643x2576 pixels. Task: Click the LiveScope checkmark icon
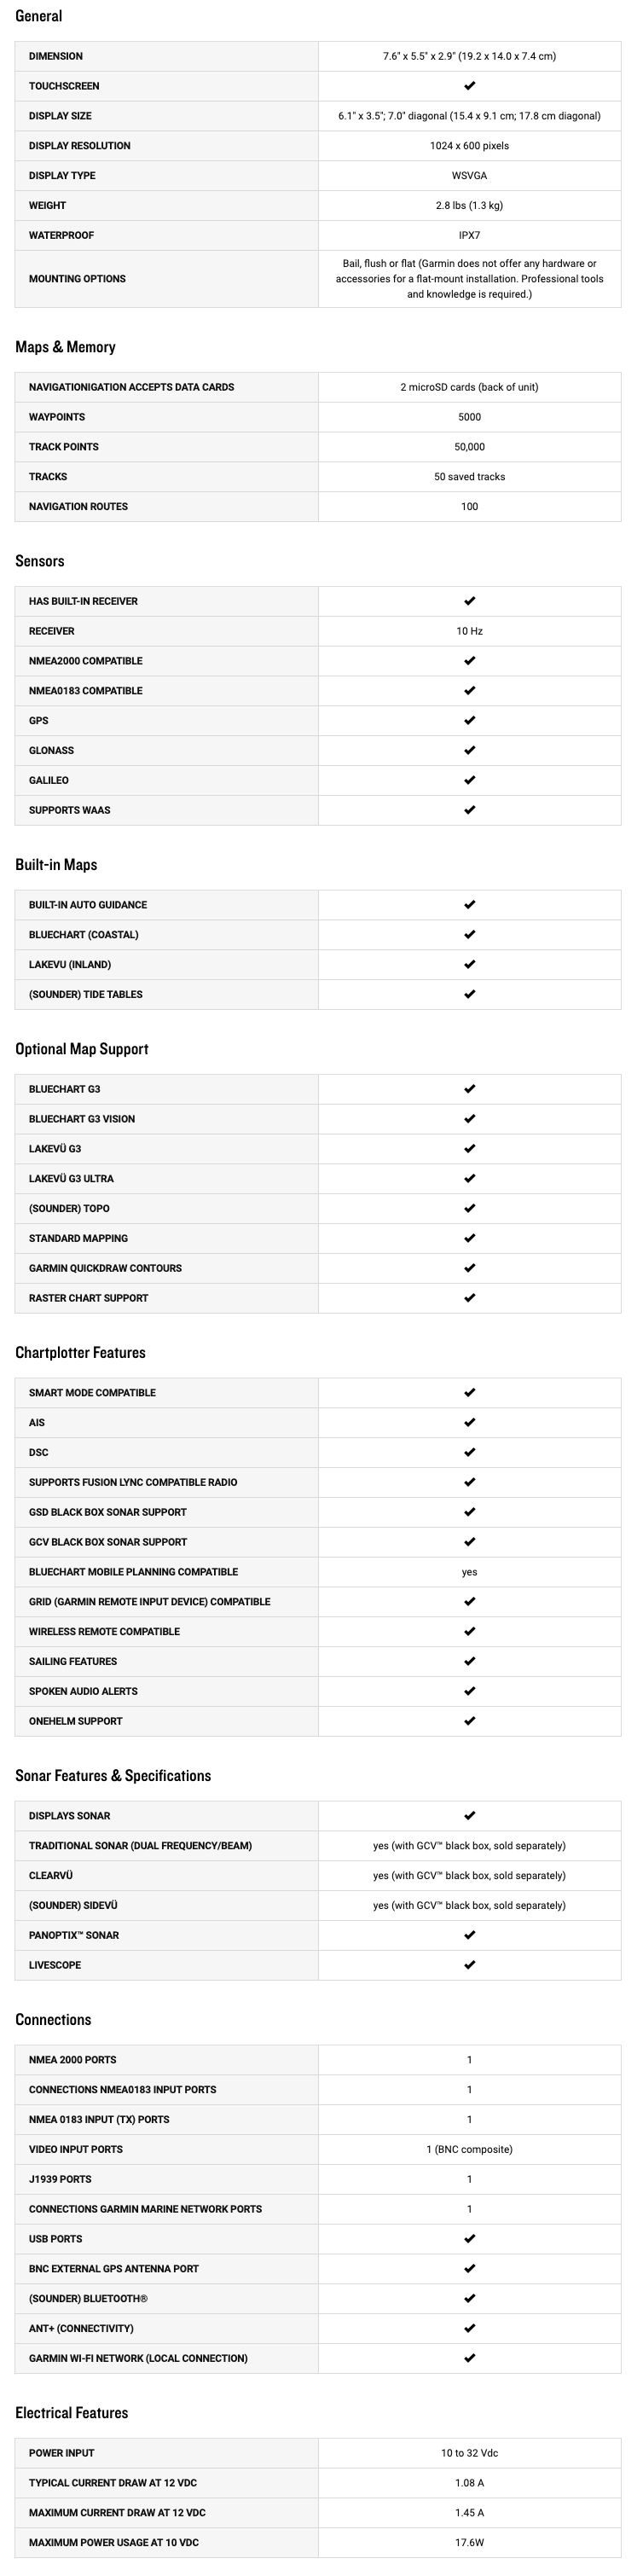pyautogui.click(x=469, y=1964)
